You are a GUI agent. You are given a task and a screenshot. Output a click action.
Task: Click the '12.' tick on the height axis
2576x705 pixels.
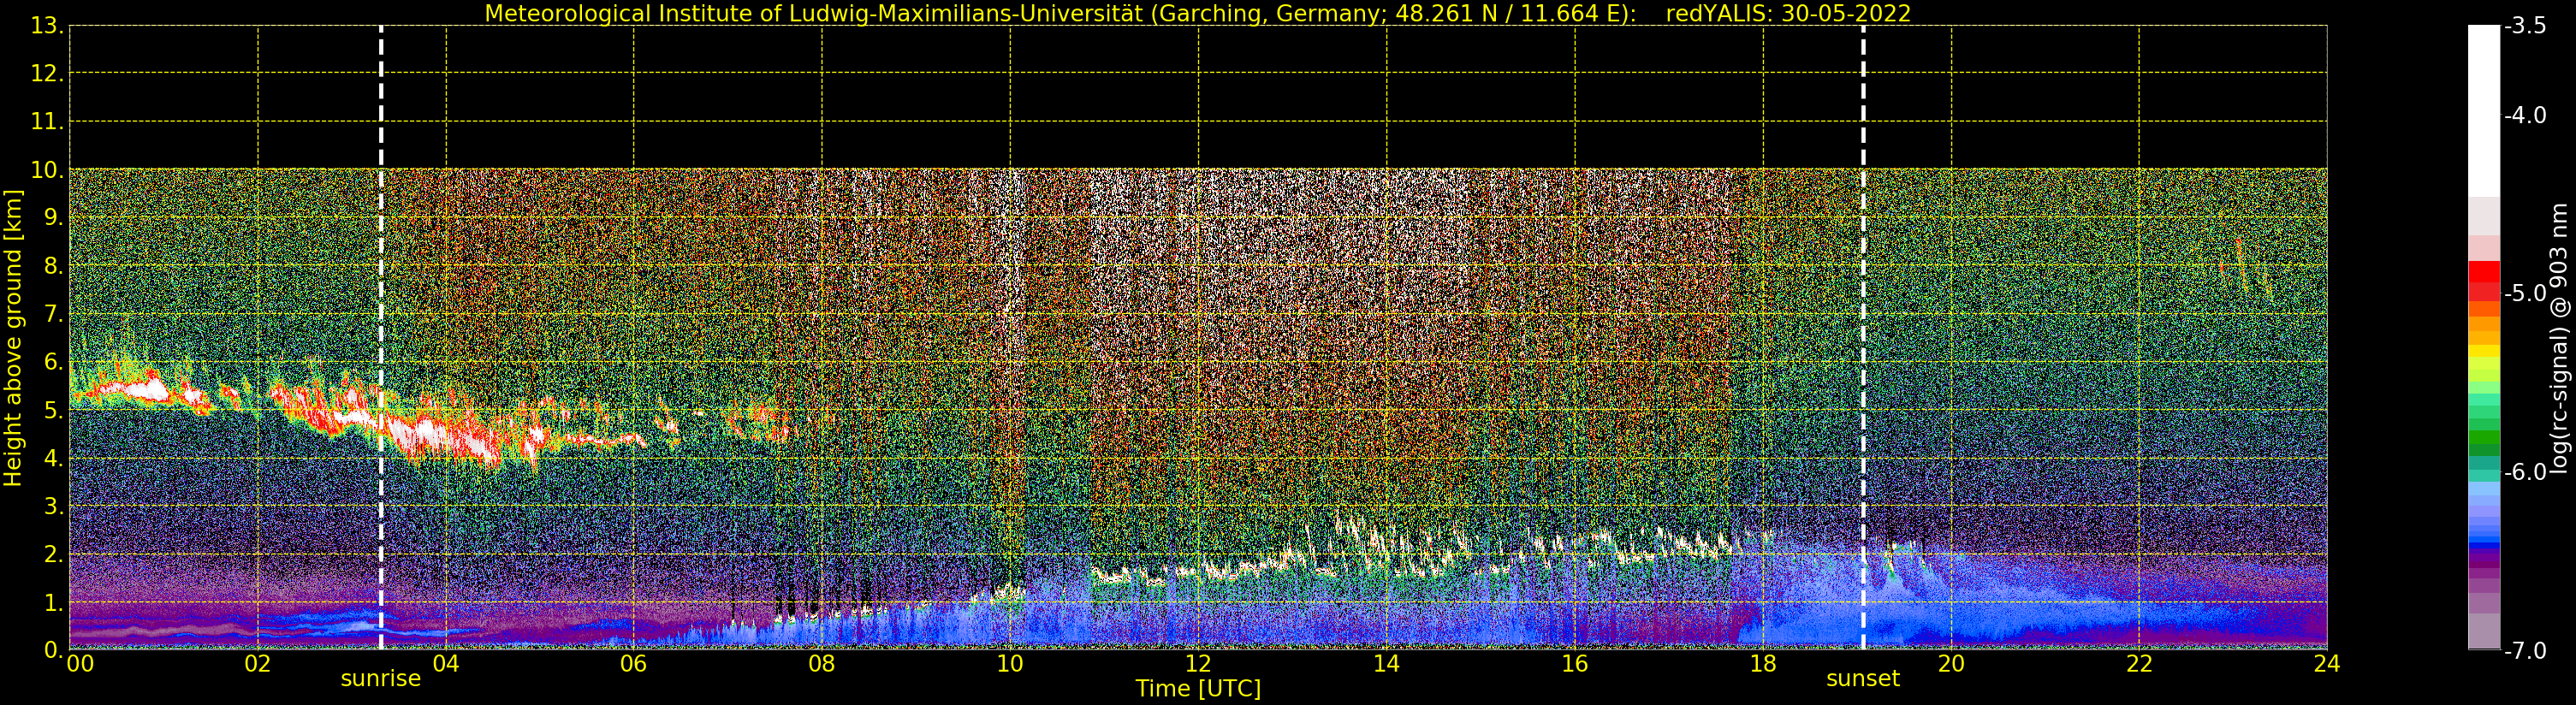click(x=47, y=74)
